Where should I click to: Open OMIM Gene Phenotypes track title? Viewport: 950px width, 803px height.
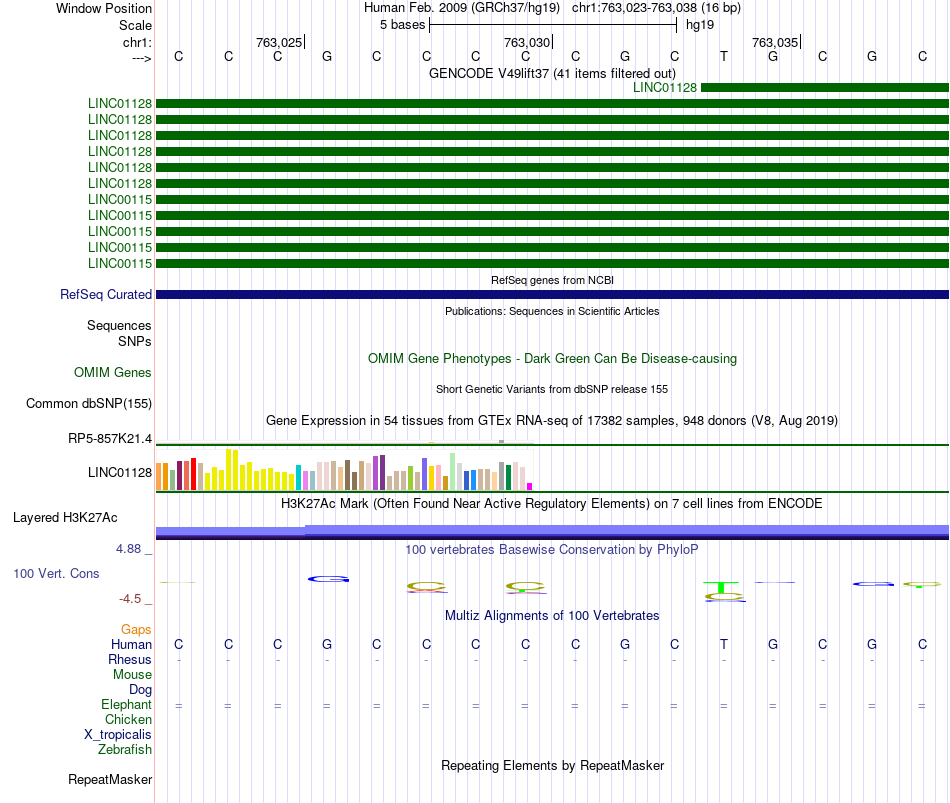click(x=552, y=358)
